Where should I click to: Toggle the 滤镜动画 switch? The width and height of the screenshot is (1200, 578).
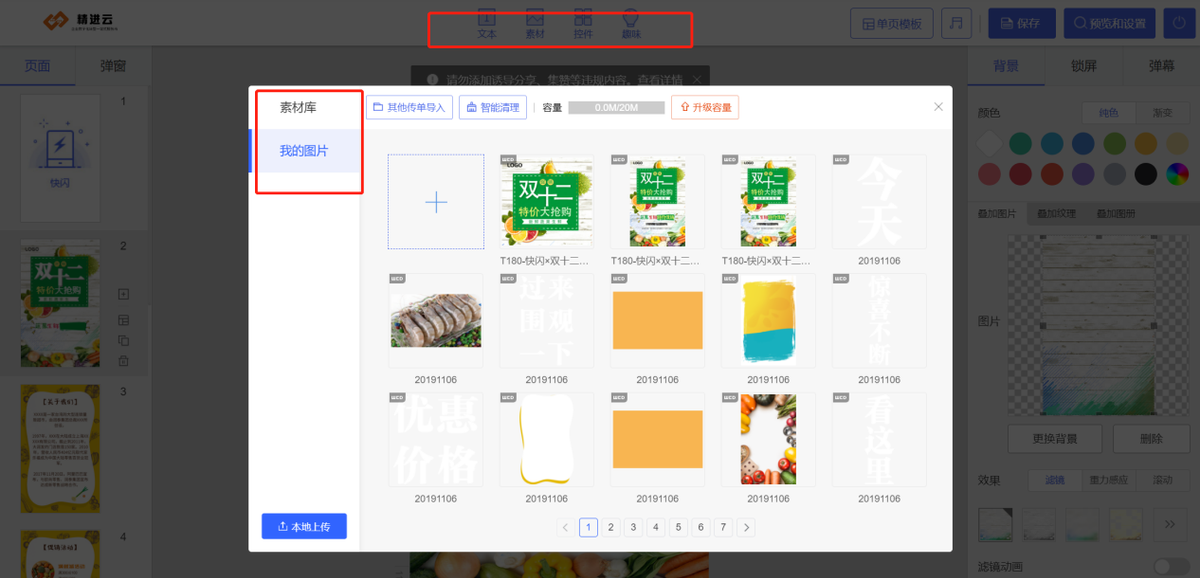(x=1171, y=567)
